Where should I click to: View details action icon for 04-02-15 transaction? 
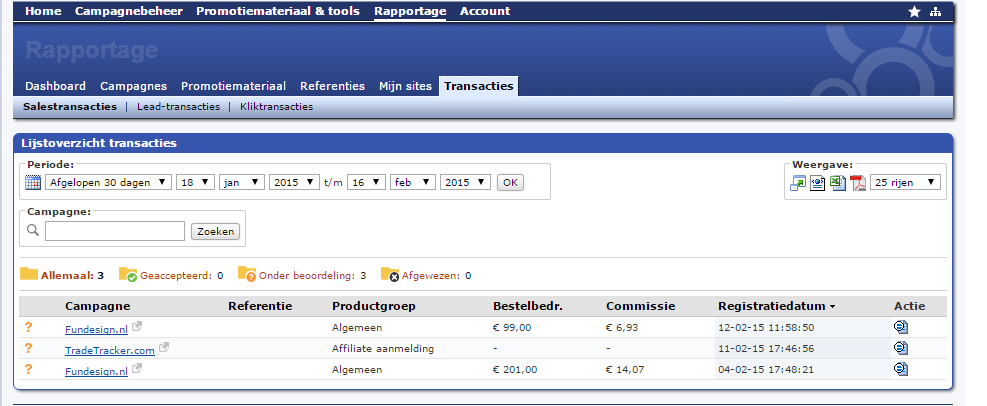[x=901, y=369]
